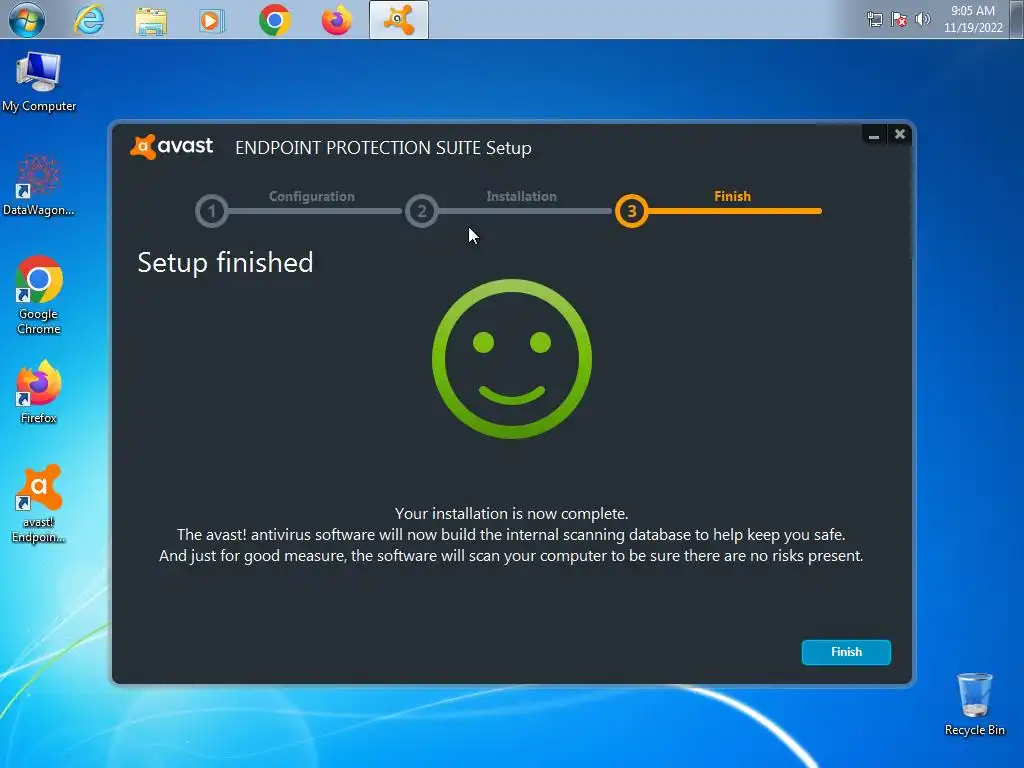Viewport: 1024px width, 768px height.
Task: Click the network tray icon
Action: point(874,20)
